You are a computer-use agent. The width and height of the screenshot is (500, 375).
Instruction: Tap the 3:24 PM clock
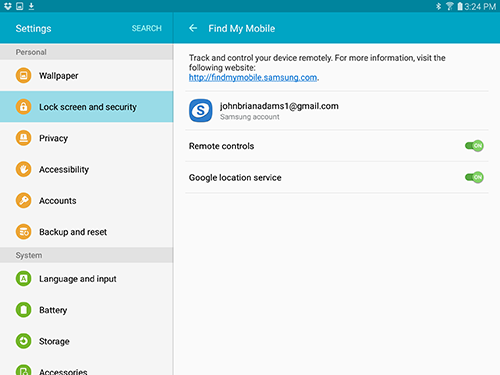(480, 6)
